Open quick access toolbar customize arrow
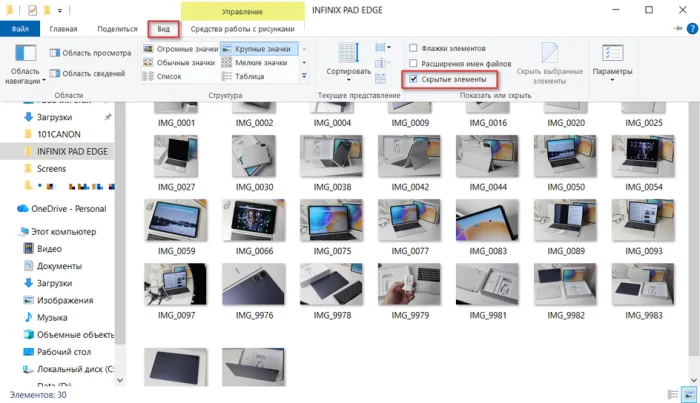The height and width of the screenshot is (403, 700). (60, 10)
